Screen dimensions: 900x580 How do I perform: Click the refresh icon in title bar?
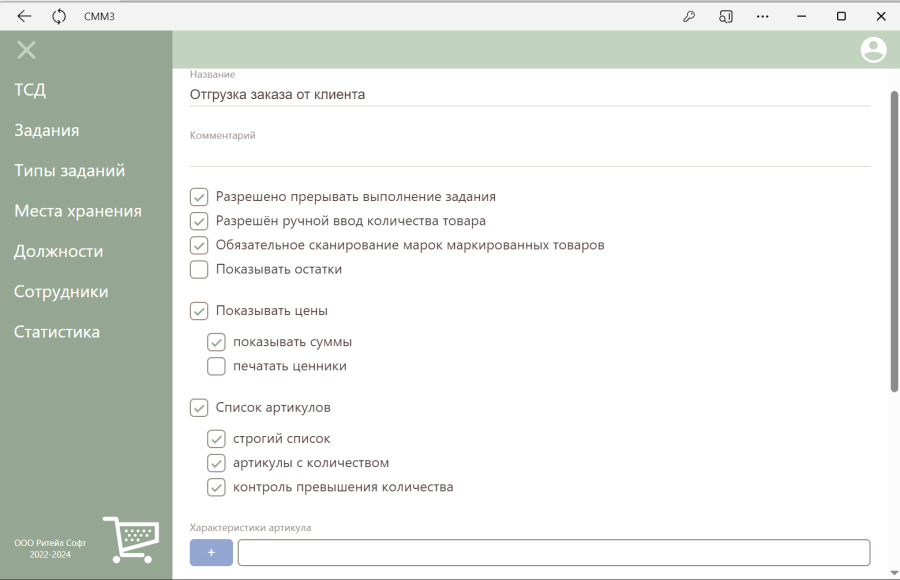(x=59, y=17)
